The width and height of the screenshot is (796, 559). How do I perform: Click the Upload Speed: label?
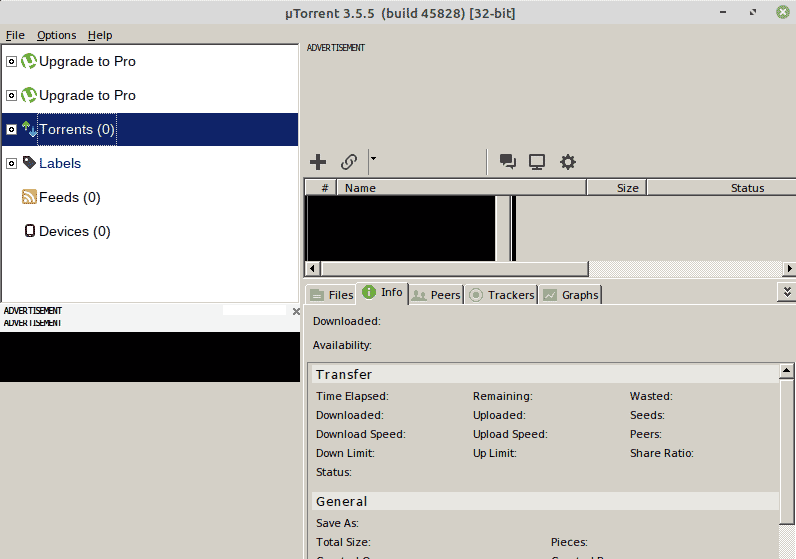(x=510, y=434)
